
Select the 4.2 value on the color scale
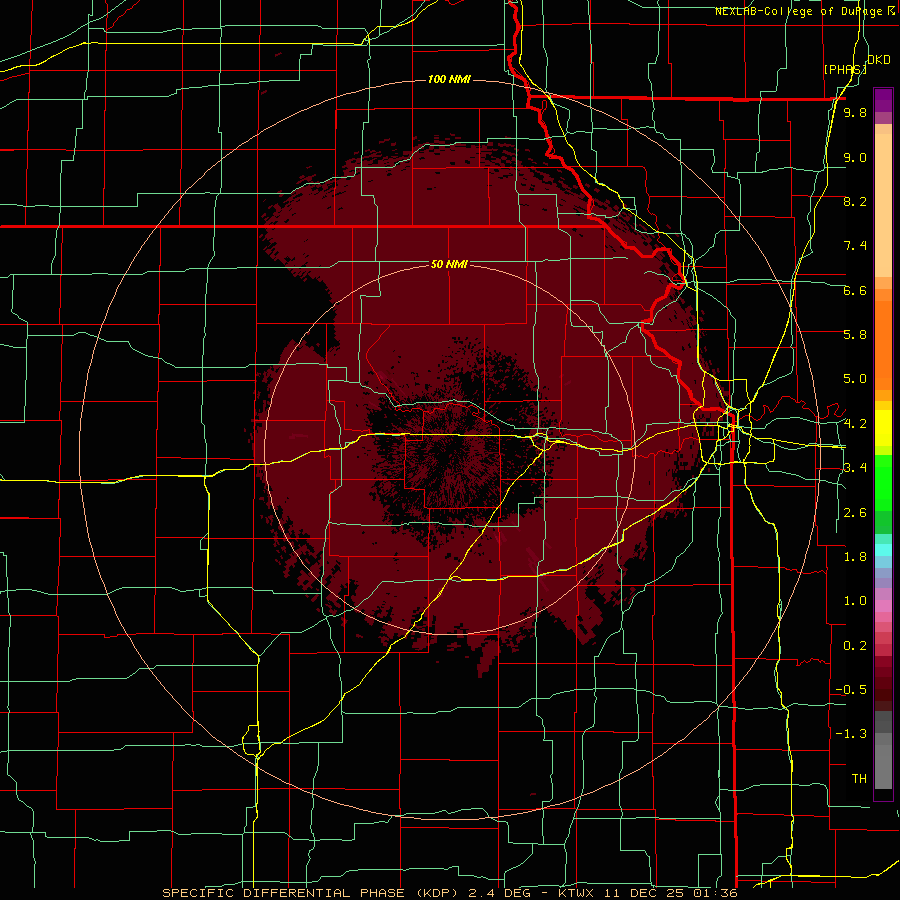click(855, 424)
